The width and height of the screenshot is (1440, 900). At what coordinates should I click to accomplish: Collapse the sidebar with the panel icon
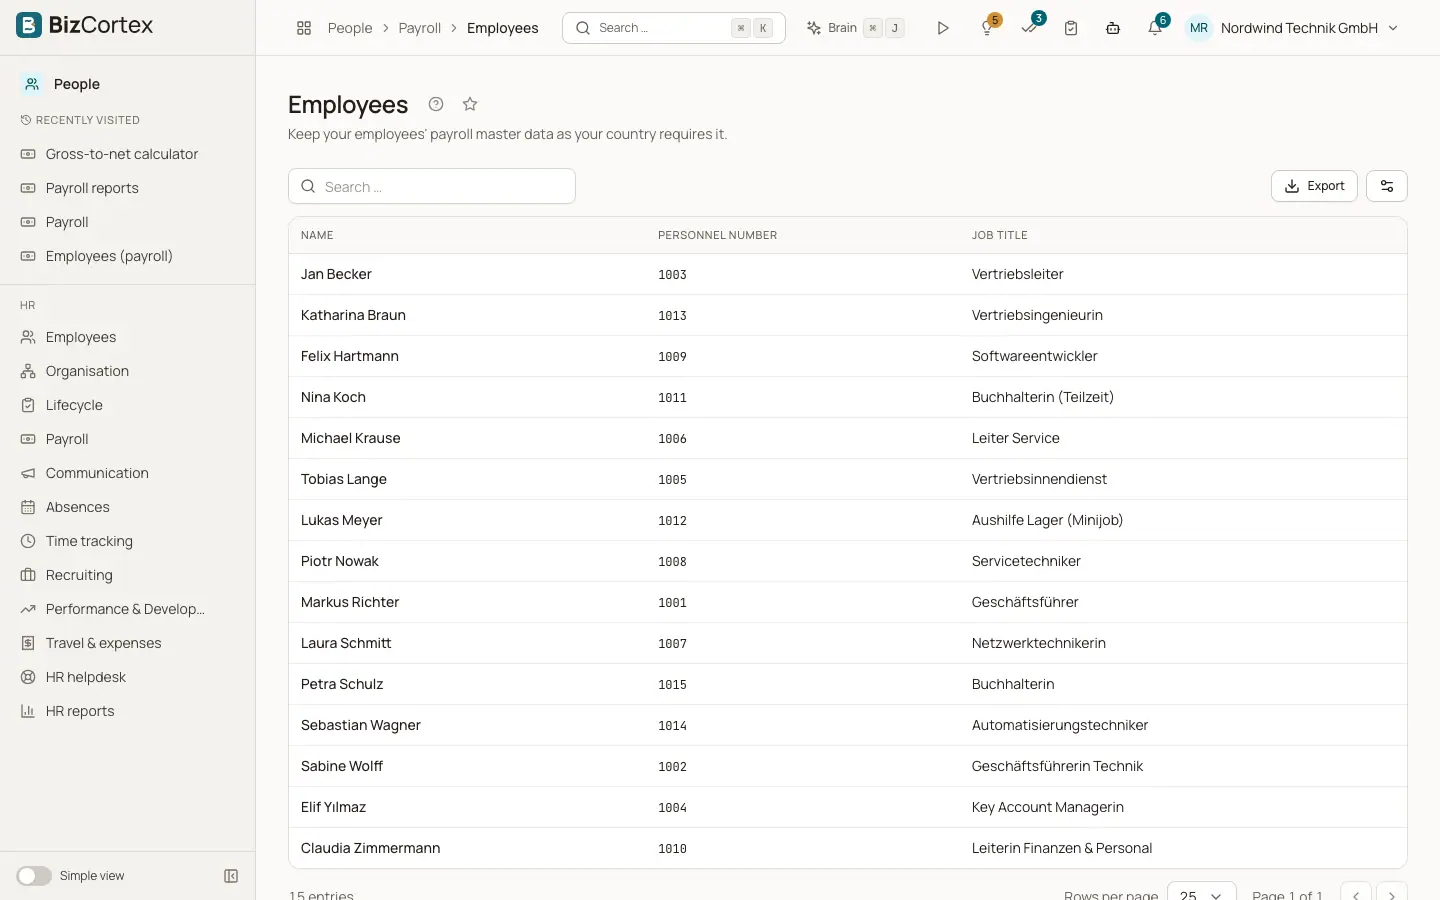click(x=231, y=876)
